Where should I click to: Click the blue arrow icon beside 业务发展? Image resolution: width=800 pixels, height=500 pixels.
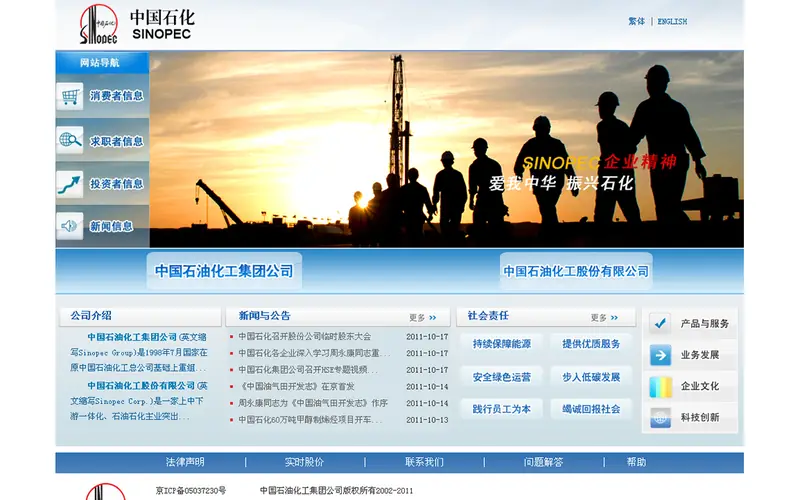pyautogui.click(x=660, y=355)
